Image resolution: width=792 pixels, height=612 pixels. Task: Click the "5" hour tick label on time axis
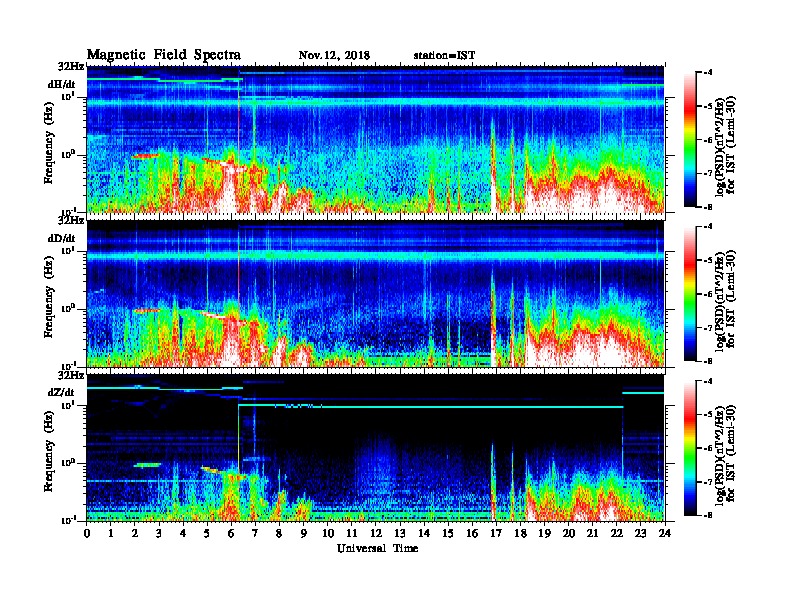(207, 533)
